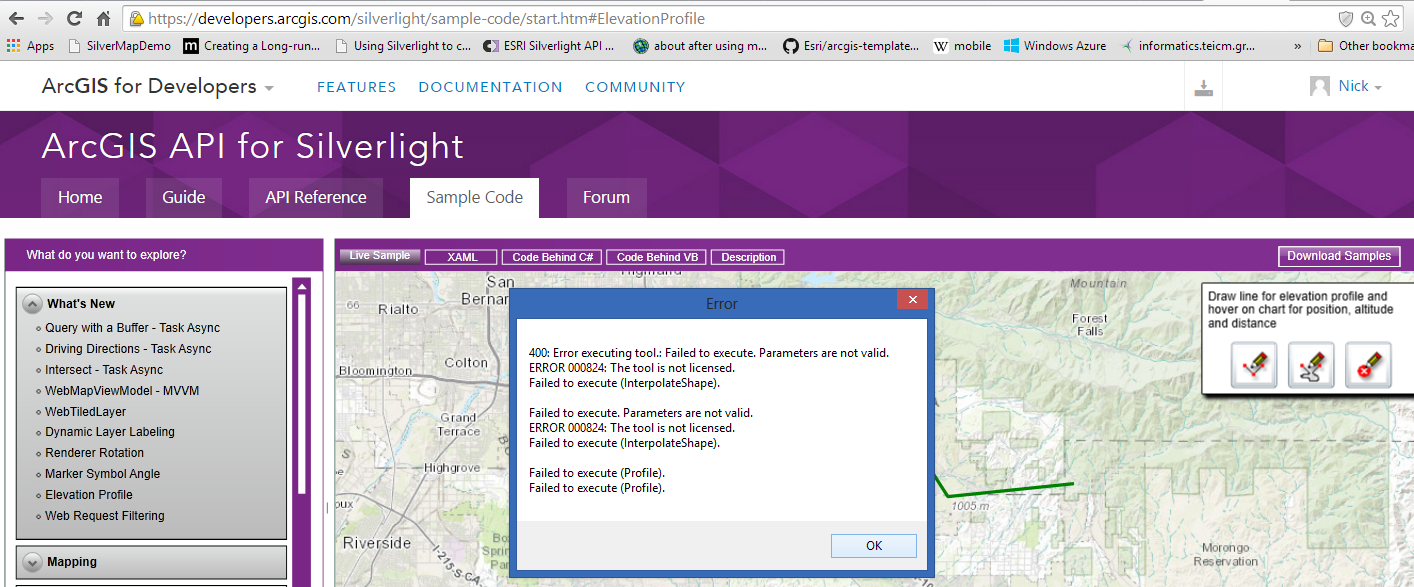Select the Sample Code tab
The width and height of the screenshot is (1414, 587).
pos(475,197)
